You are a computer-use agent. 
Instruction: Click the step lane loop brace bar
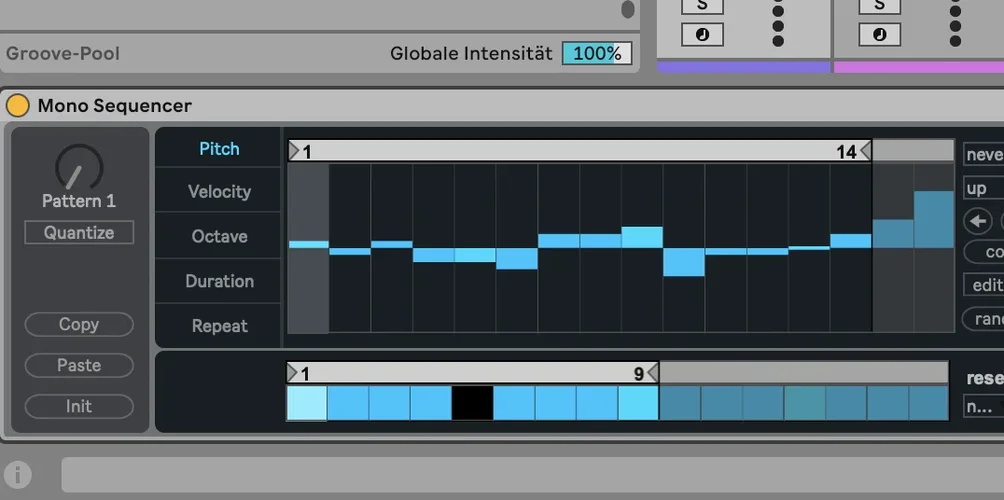(473, 373)
